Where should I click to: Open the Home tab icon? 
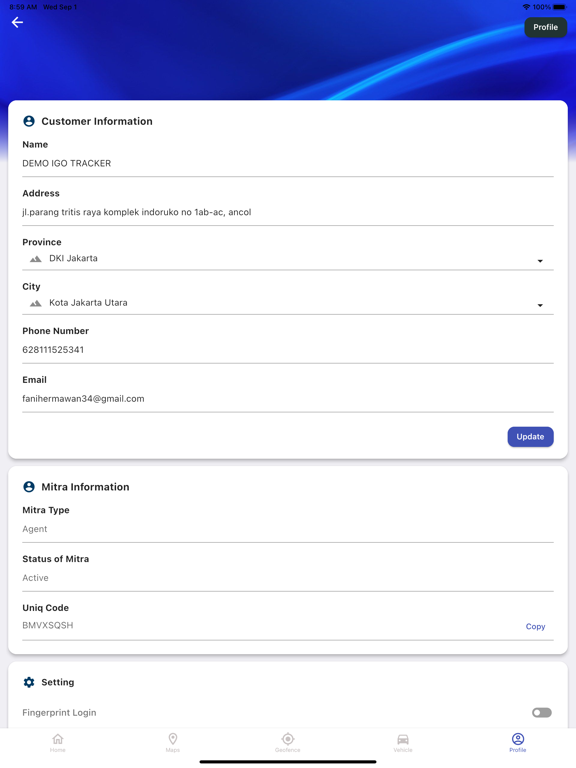point(58,739)
